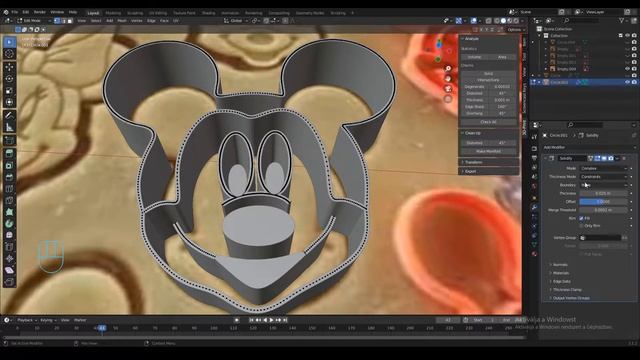Open the Thickness Mode dropdown

(x=603, y=177)
